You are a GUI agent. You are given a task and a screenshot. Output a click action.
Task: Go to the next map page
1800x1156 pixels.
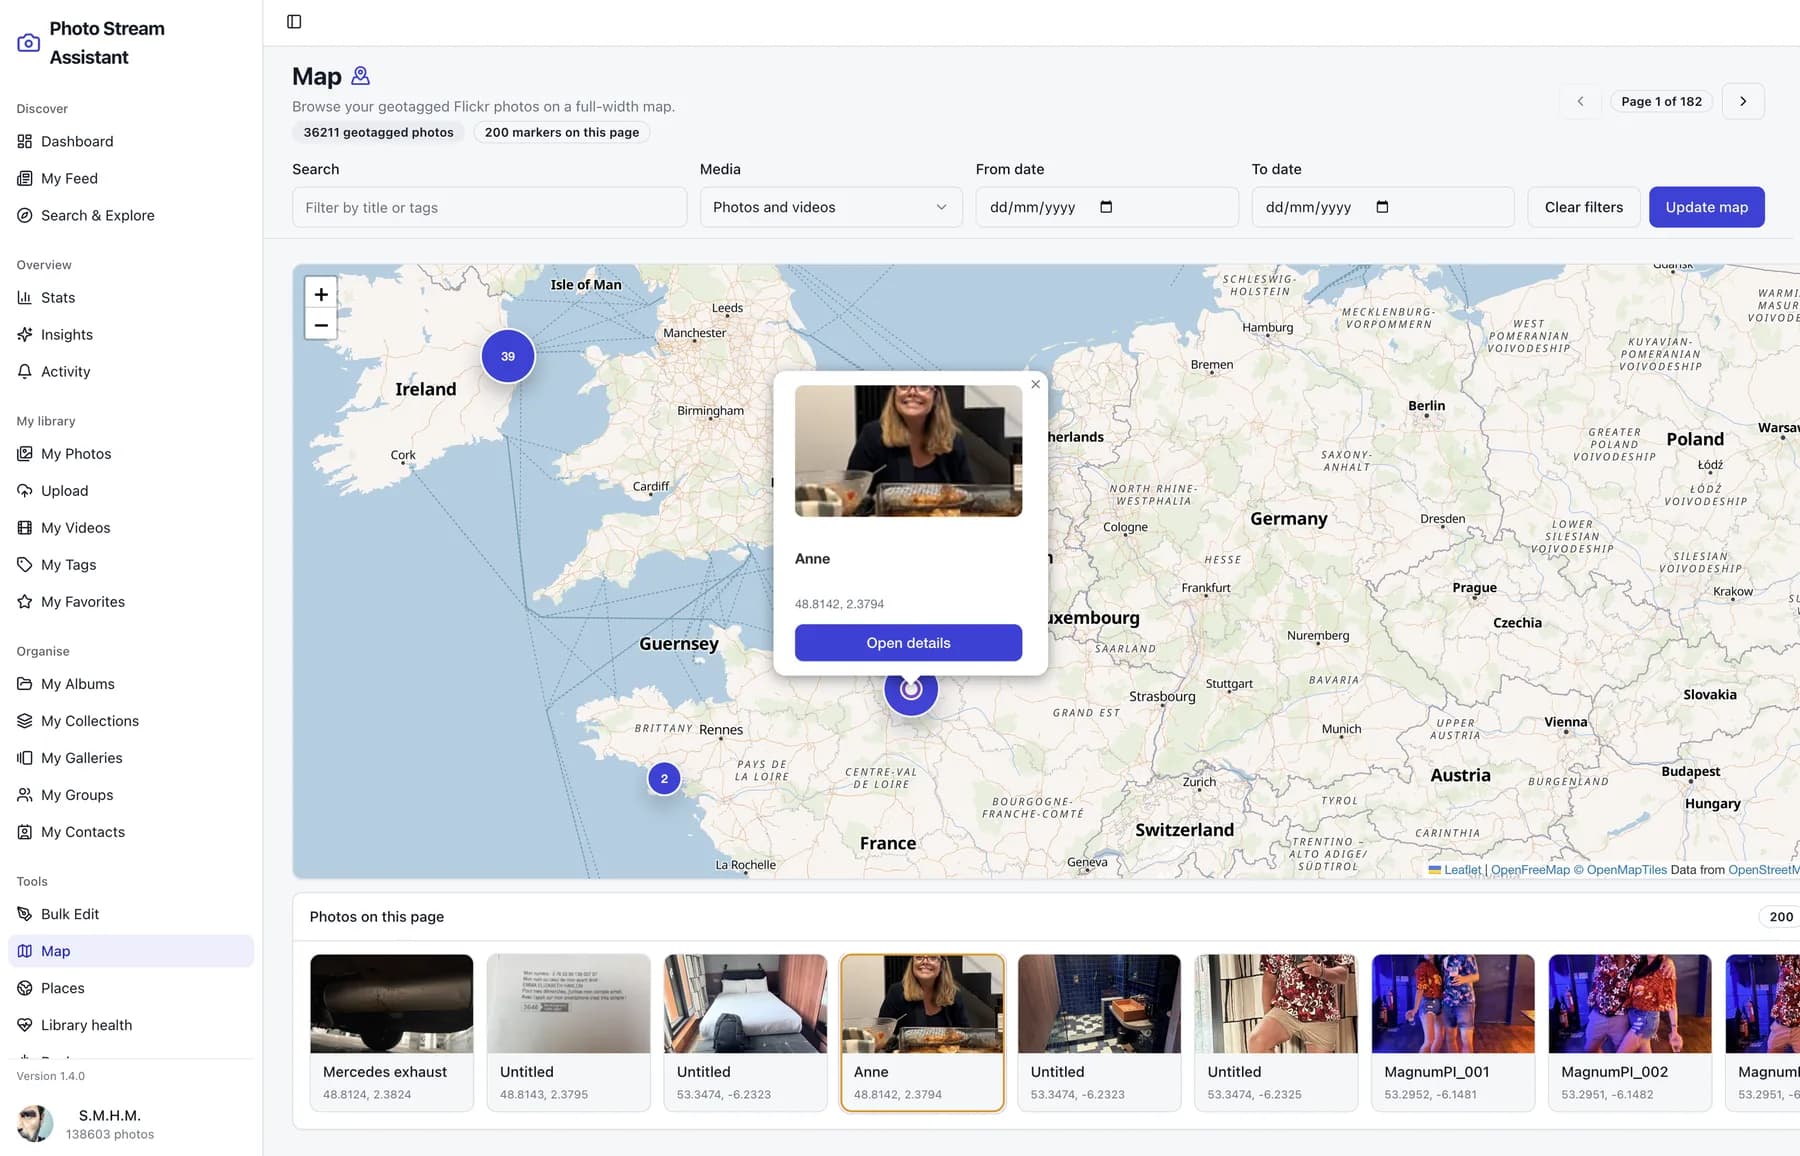pos(1743,101)
